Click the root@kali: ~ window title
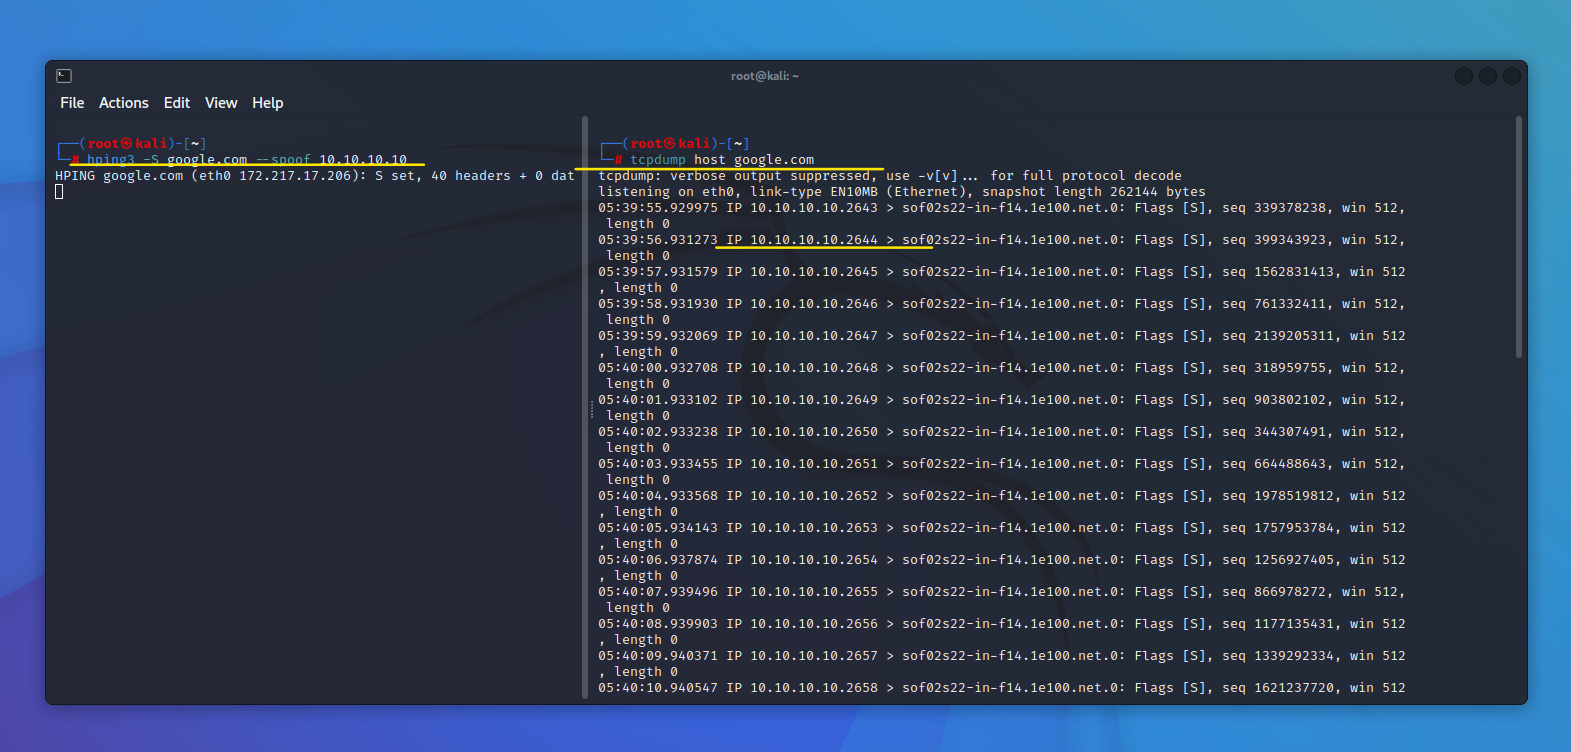Image resolution: width=1571 pixels, height=752 pixels. 765,76
